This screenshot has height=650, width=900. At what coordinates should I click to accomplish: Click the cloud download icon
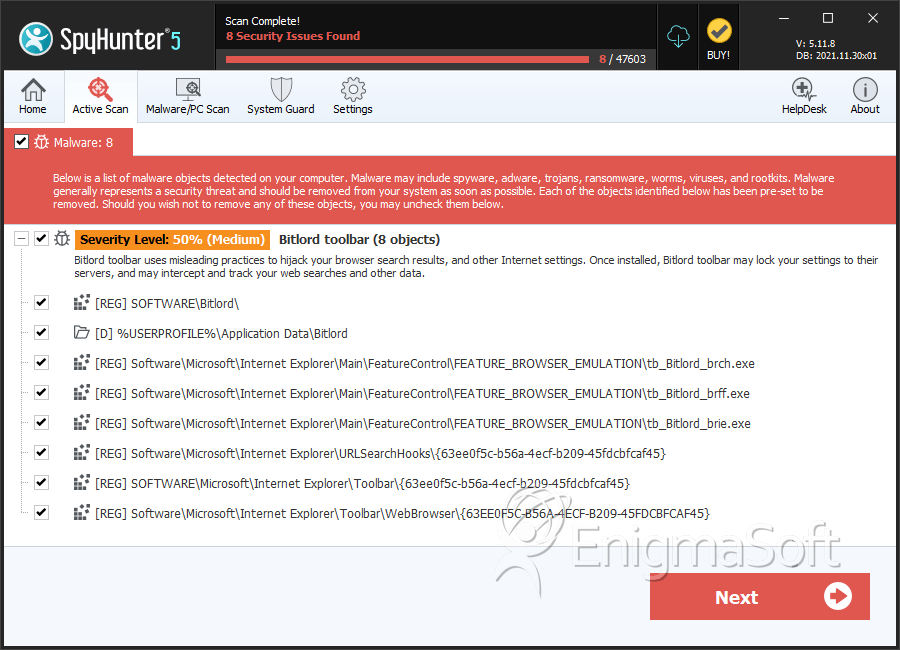[x=679, y=37]
